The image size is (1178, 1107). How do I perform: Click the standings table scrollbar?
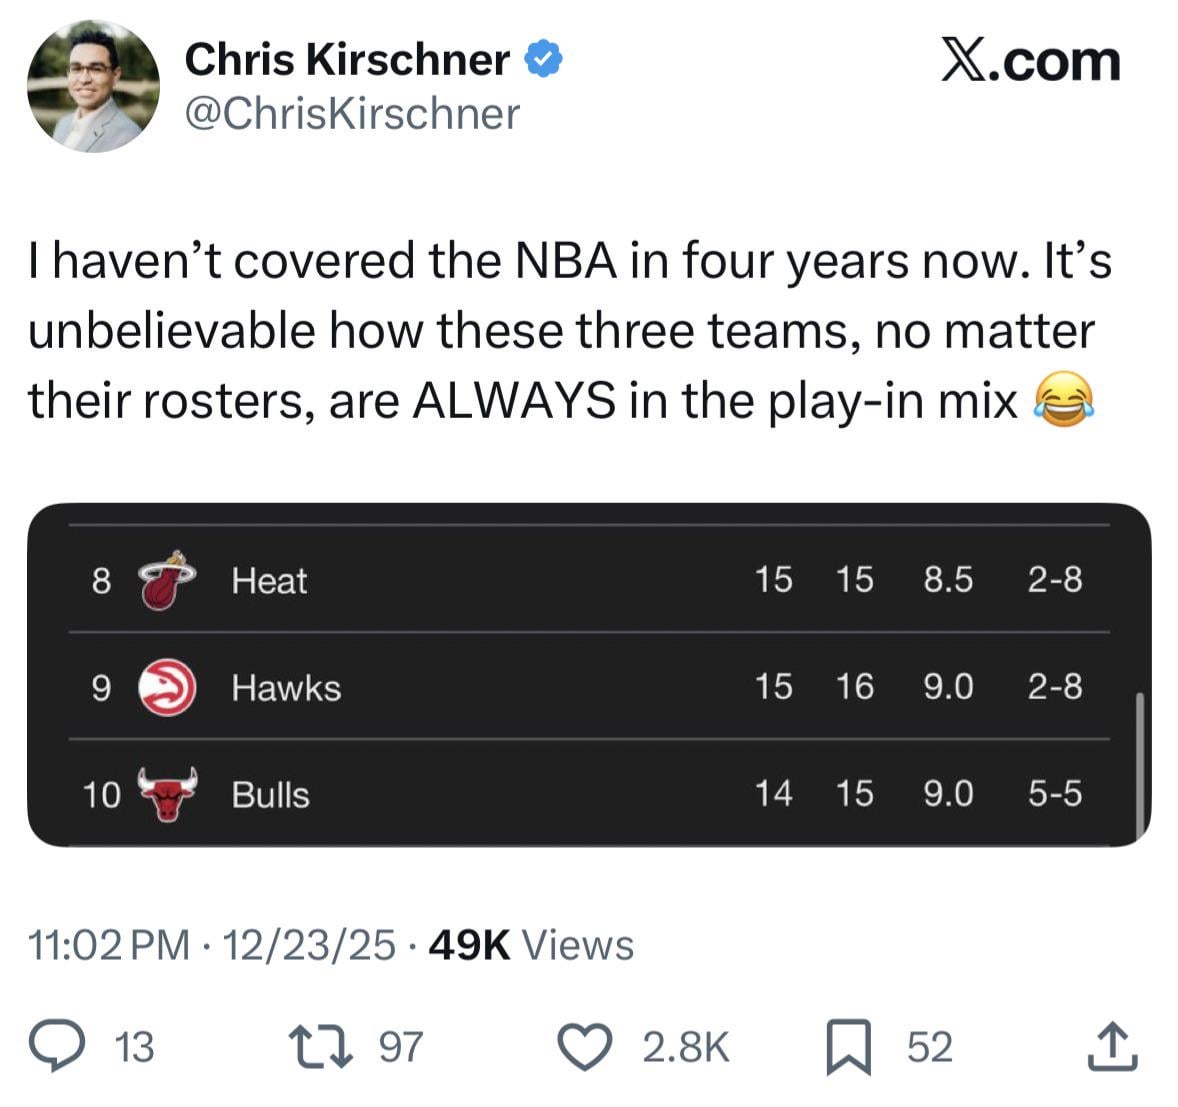[1139, 765]
